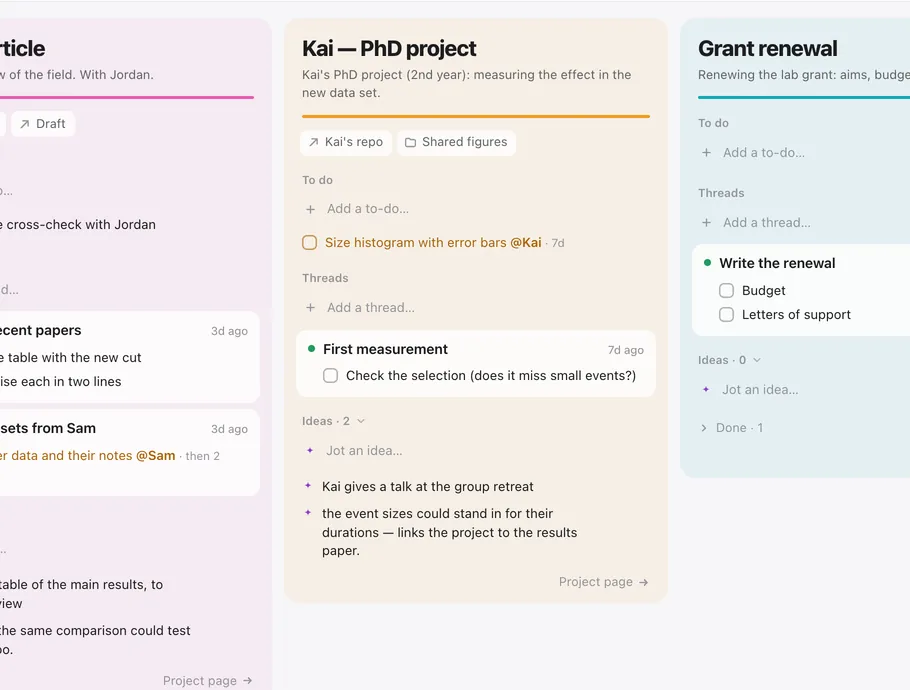Click Threads label in Kai project

pos(325,278)
